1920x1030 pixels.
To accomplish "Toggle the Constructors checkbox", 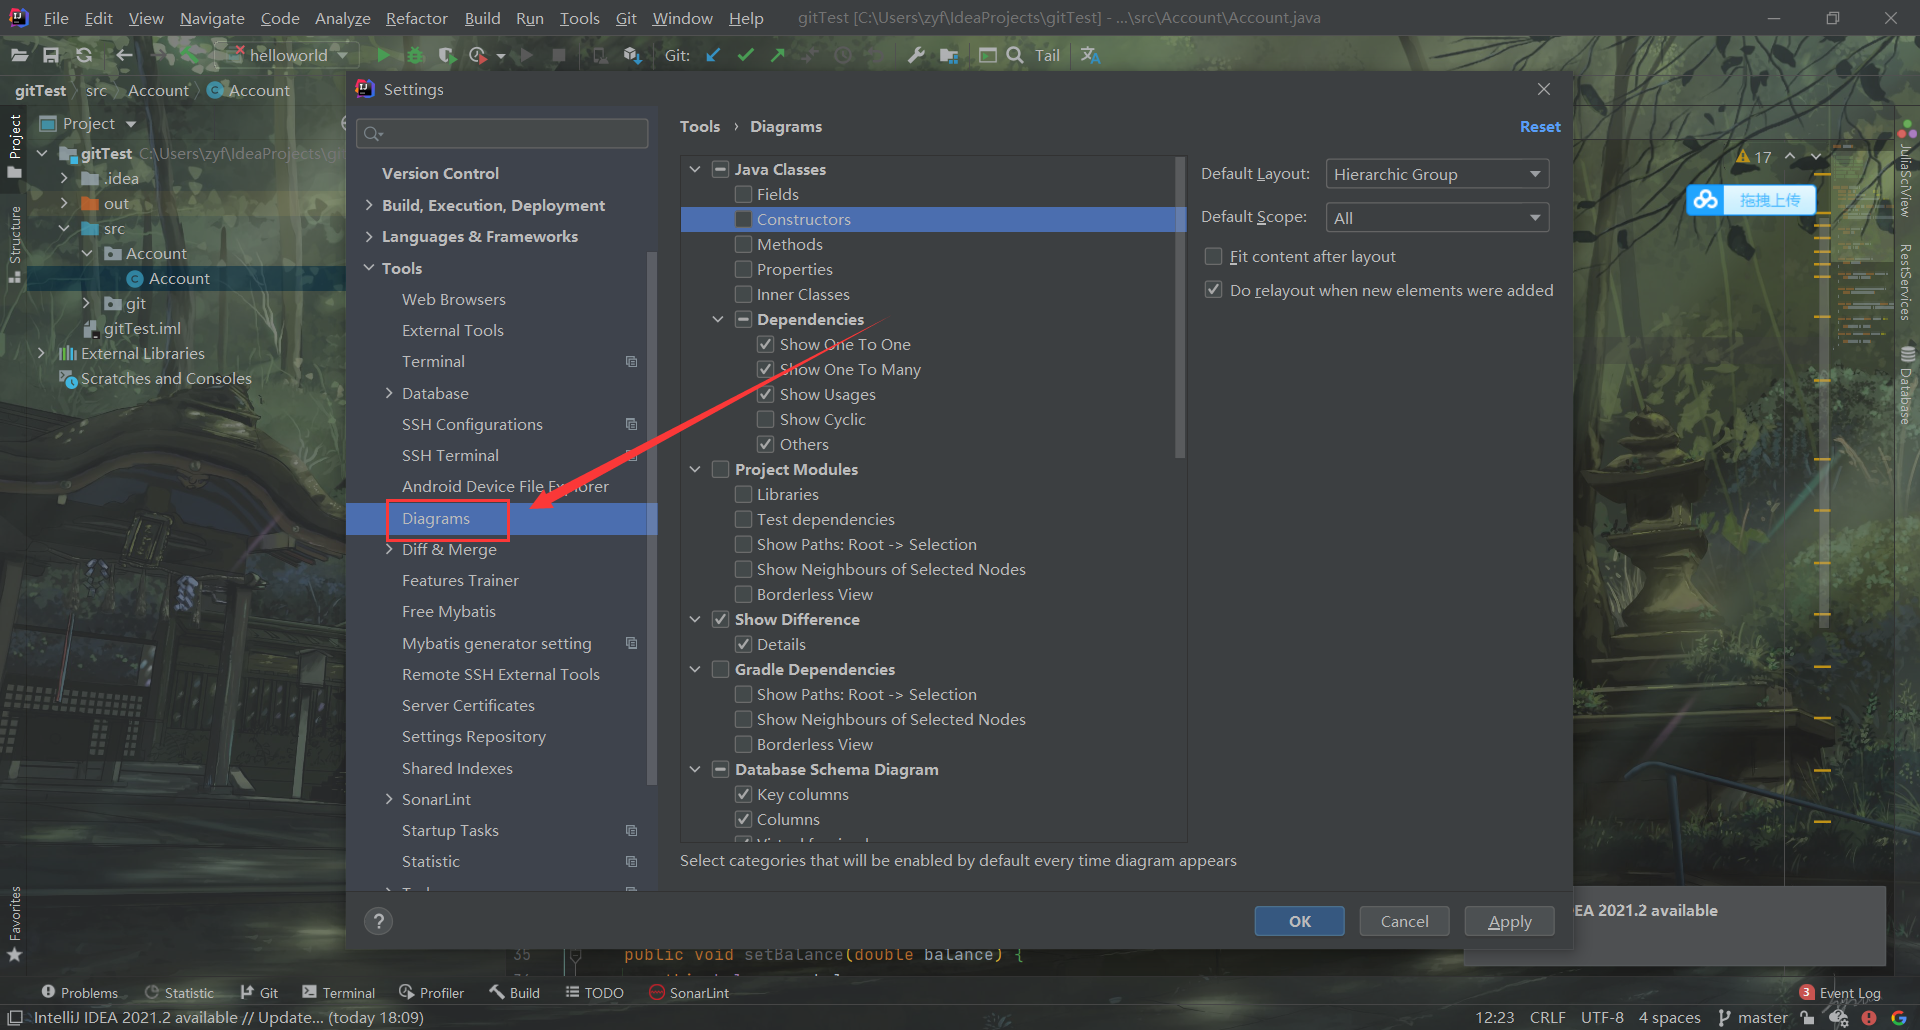I will tap(743, 219).
